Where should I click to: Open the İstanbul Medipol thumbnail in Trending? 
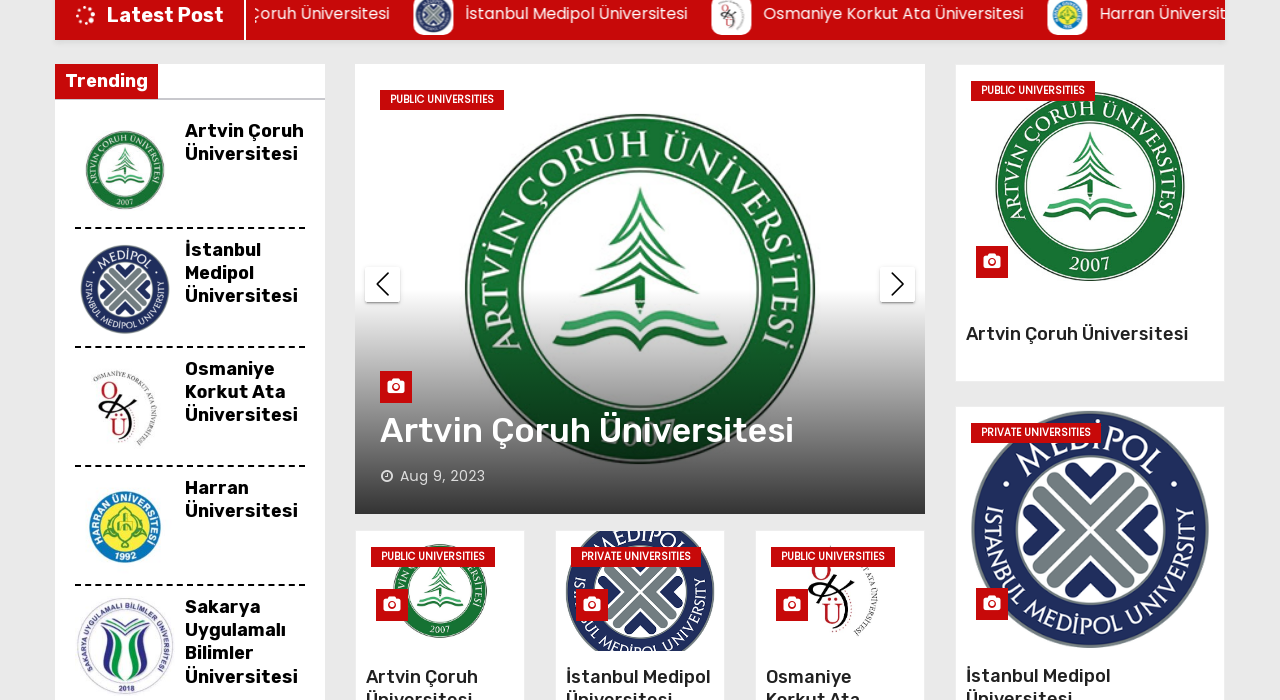(125, 289)
